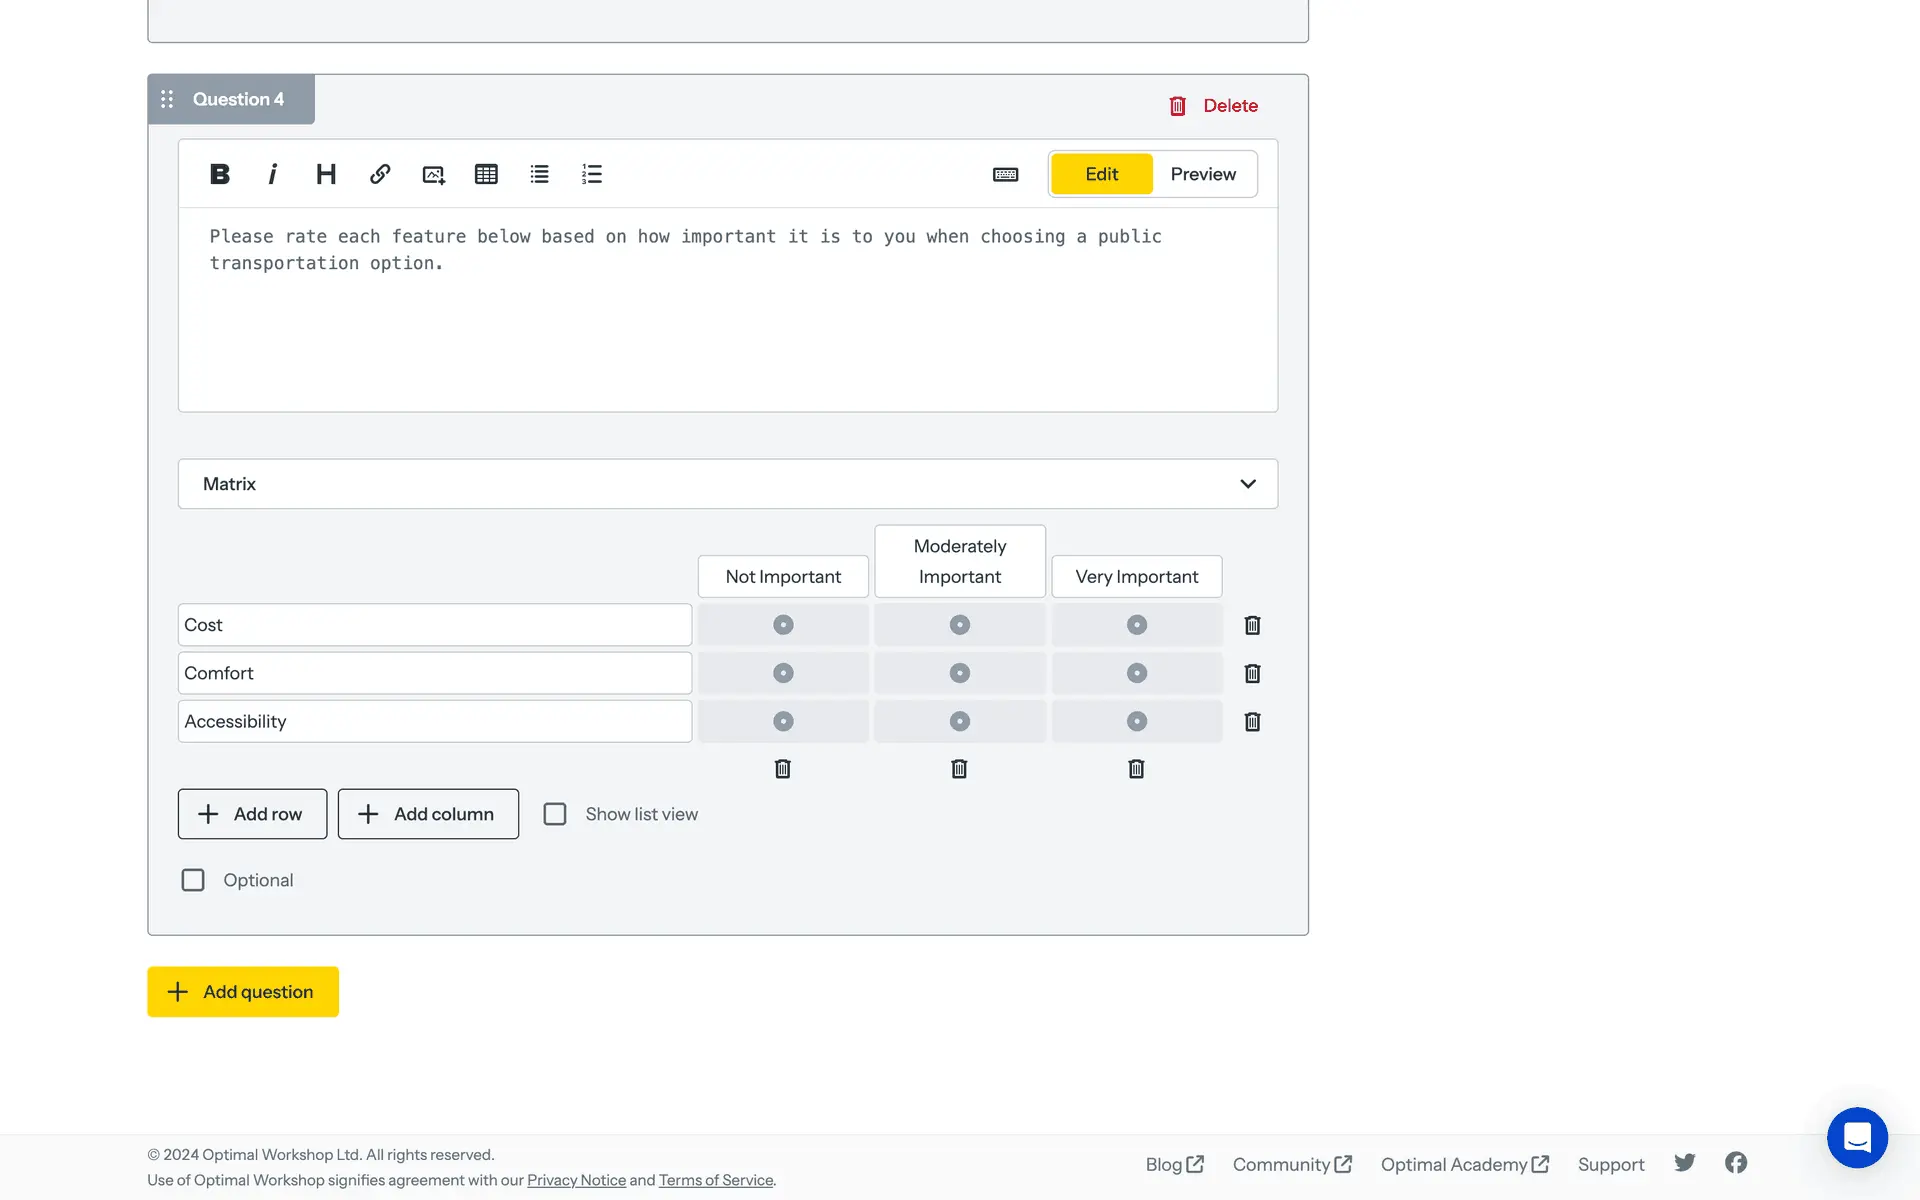Screen dimensions: 1920x1200
Task: Switch to the Preview tab
Action: [1203, 174]
